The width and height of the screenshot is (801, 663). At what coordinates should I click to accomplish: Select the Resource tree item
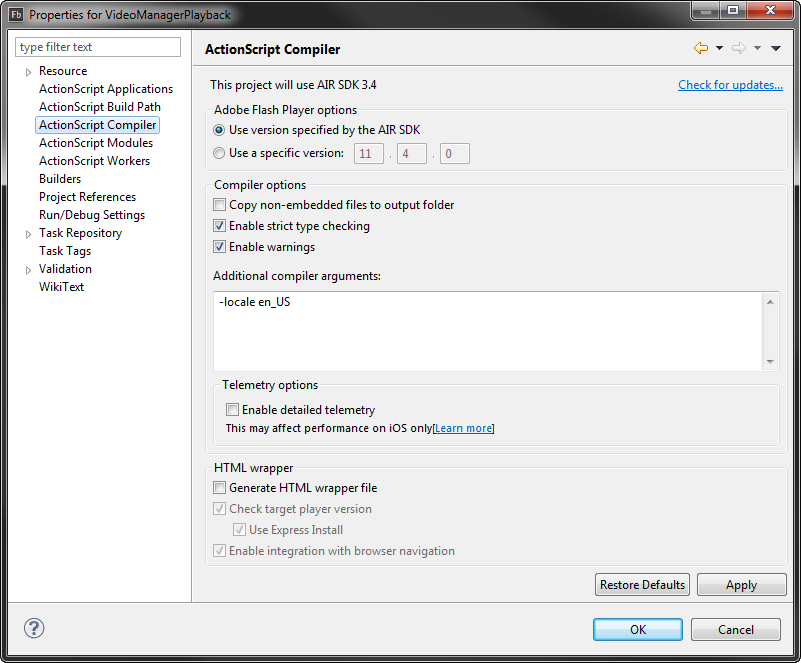point(63,71)
